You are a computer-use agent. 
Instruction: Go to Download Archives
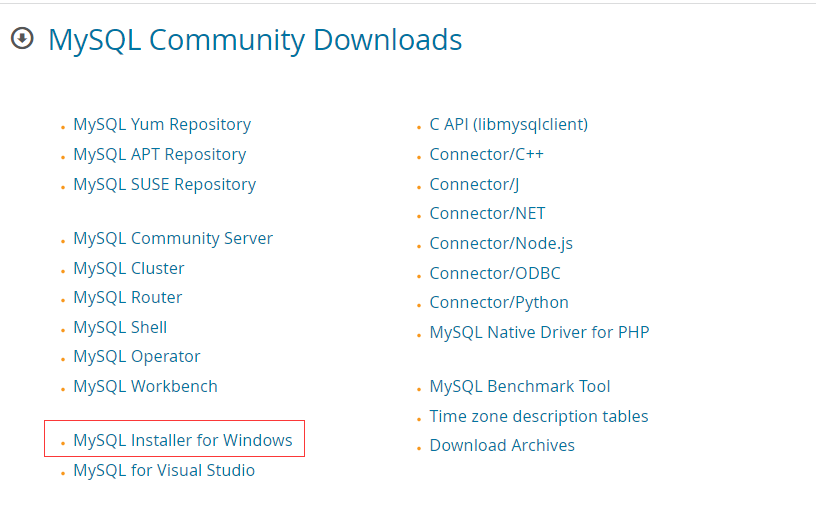click(x=502, y=446)
